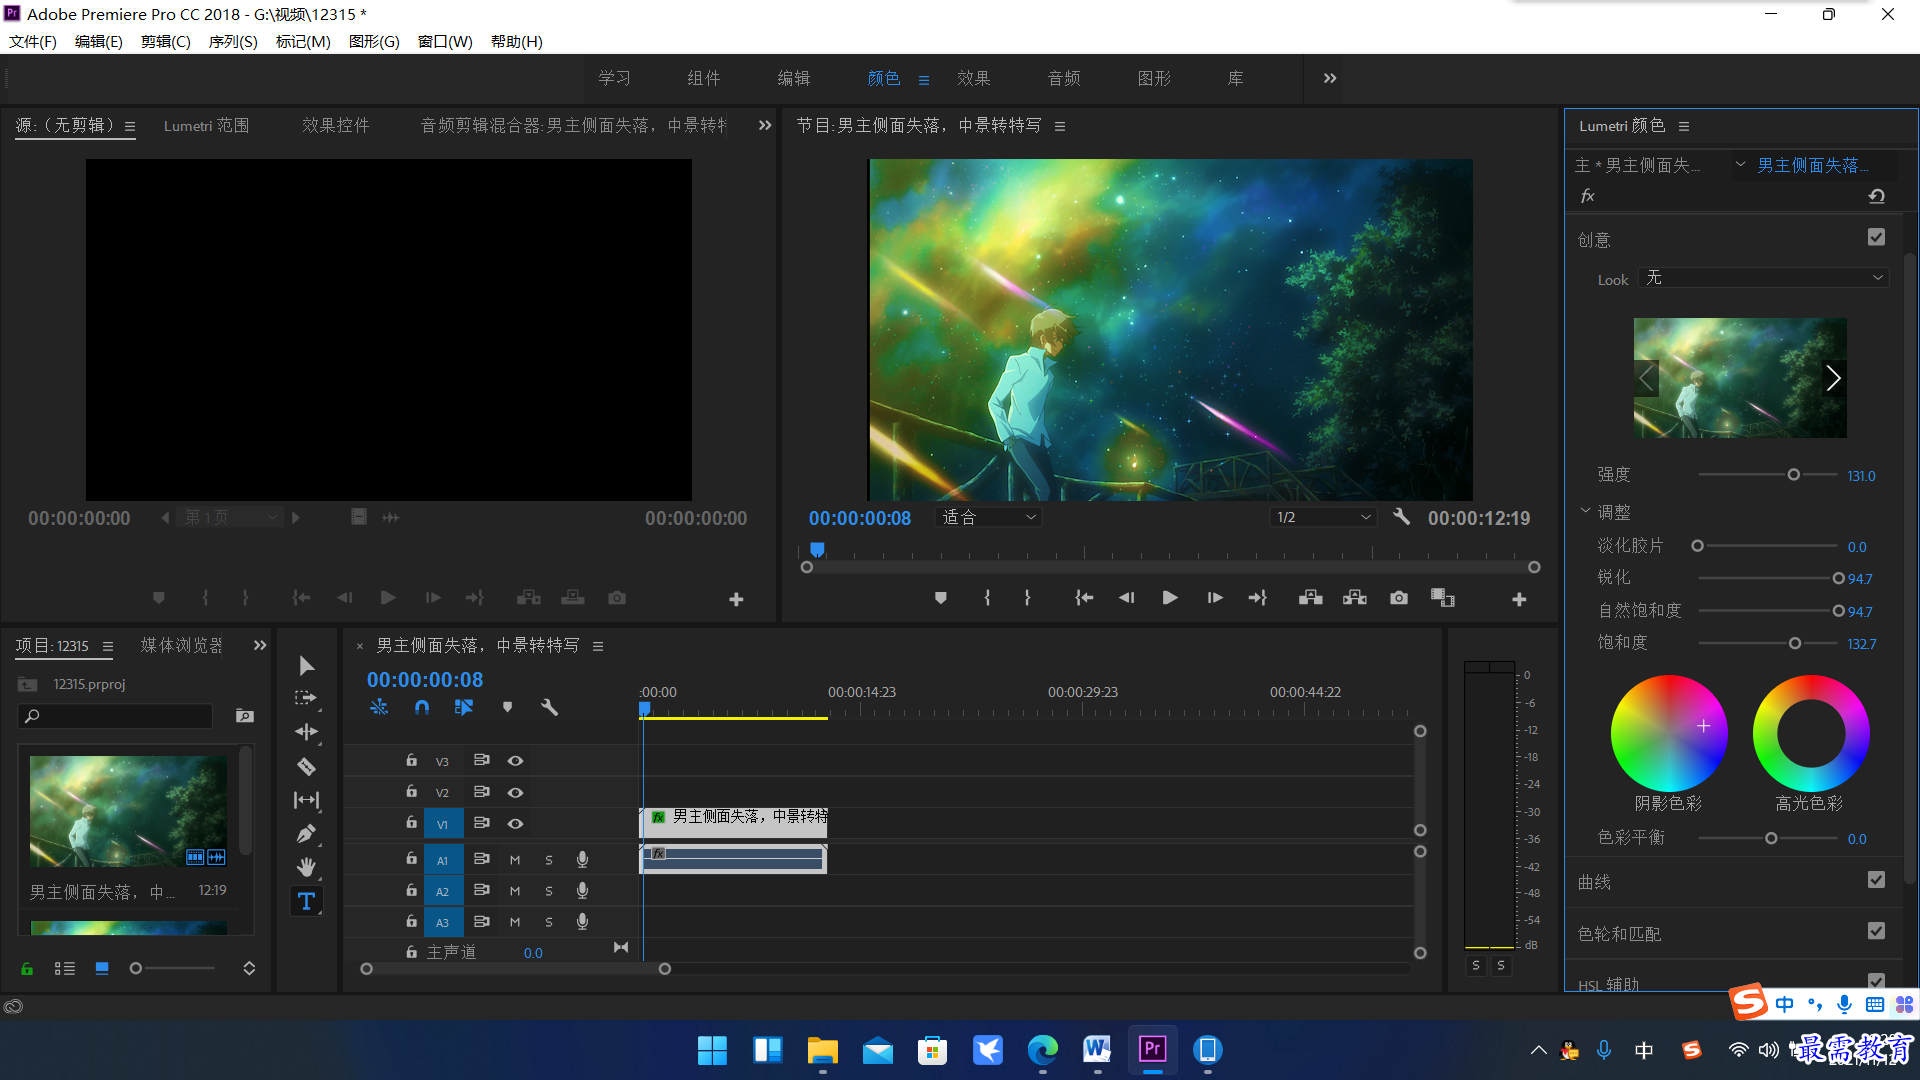The image size is (1920, 1080).
Task: Toggle V3 track output eye
Action: [515, 761]
